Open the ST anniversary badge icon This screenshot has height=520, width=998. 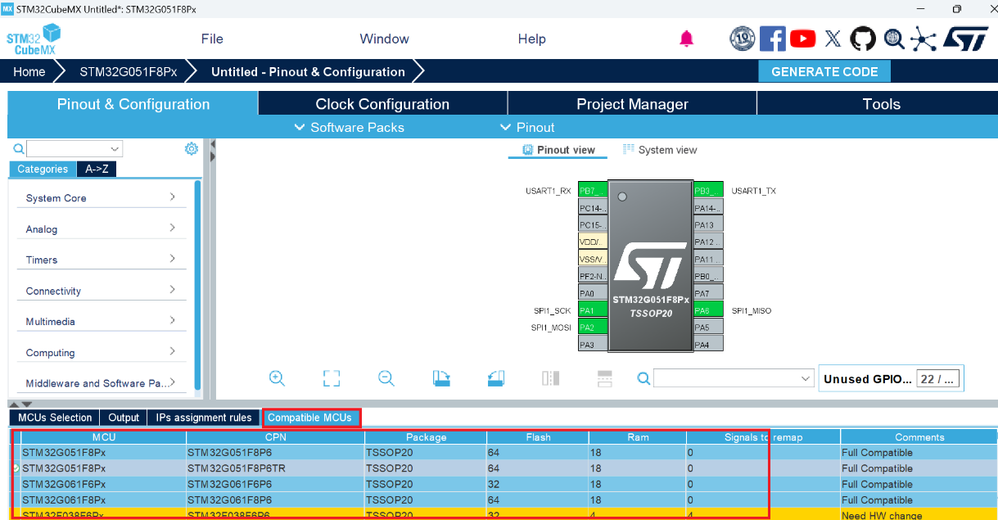[742, 39]
